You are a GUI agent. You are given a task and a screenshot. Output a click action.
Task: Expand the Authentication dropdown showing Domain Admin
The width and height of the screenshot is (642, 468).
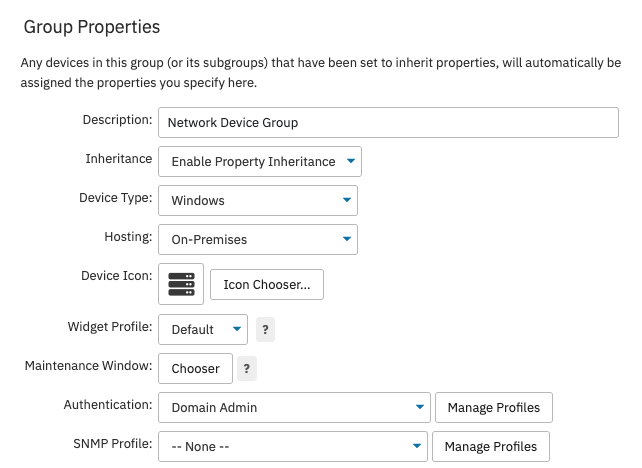[x=293, y=407]
